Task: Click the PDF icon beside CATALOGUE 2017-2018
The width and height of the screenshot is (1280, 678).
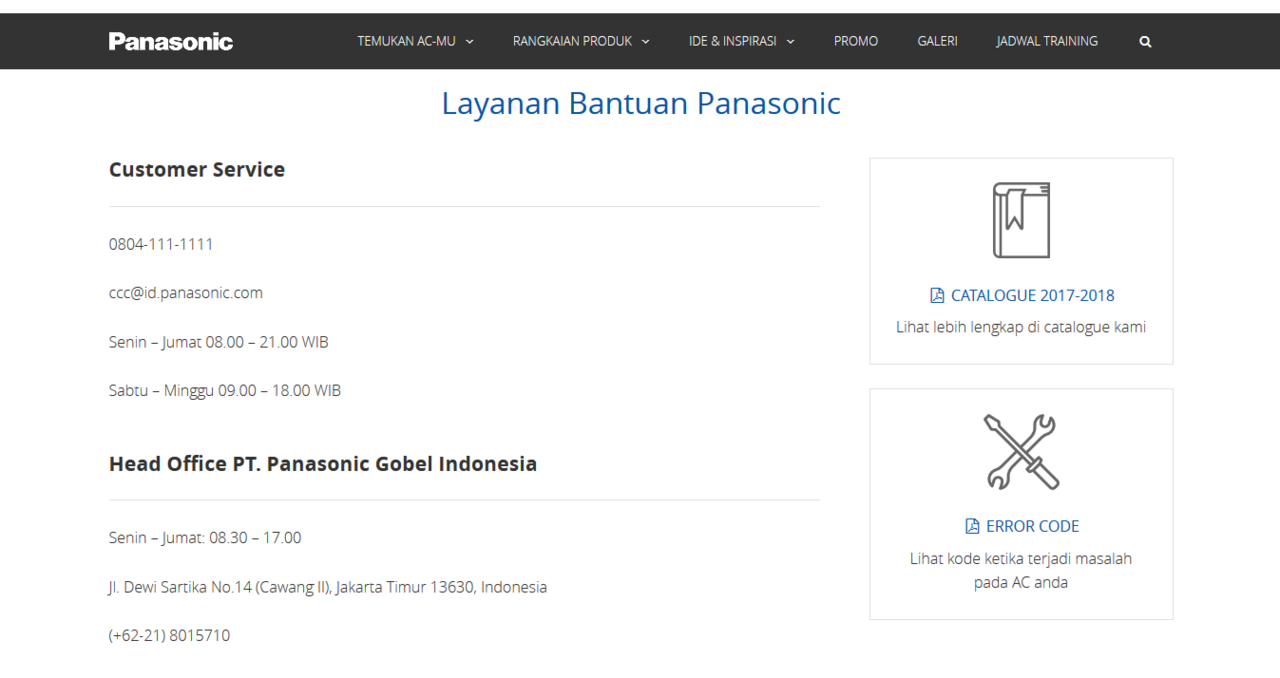Action: pos(937,295)
